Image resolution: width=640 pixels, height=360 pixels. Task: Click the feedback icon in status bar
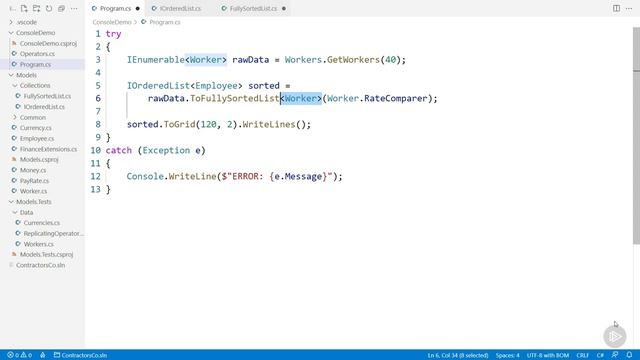pyautogui.click(x=615, y=355)
